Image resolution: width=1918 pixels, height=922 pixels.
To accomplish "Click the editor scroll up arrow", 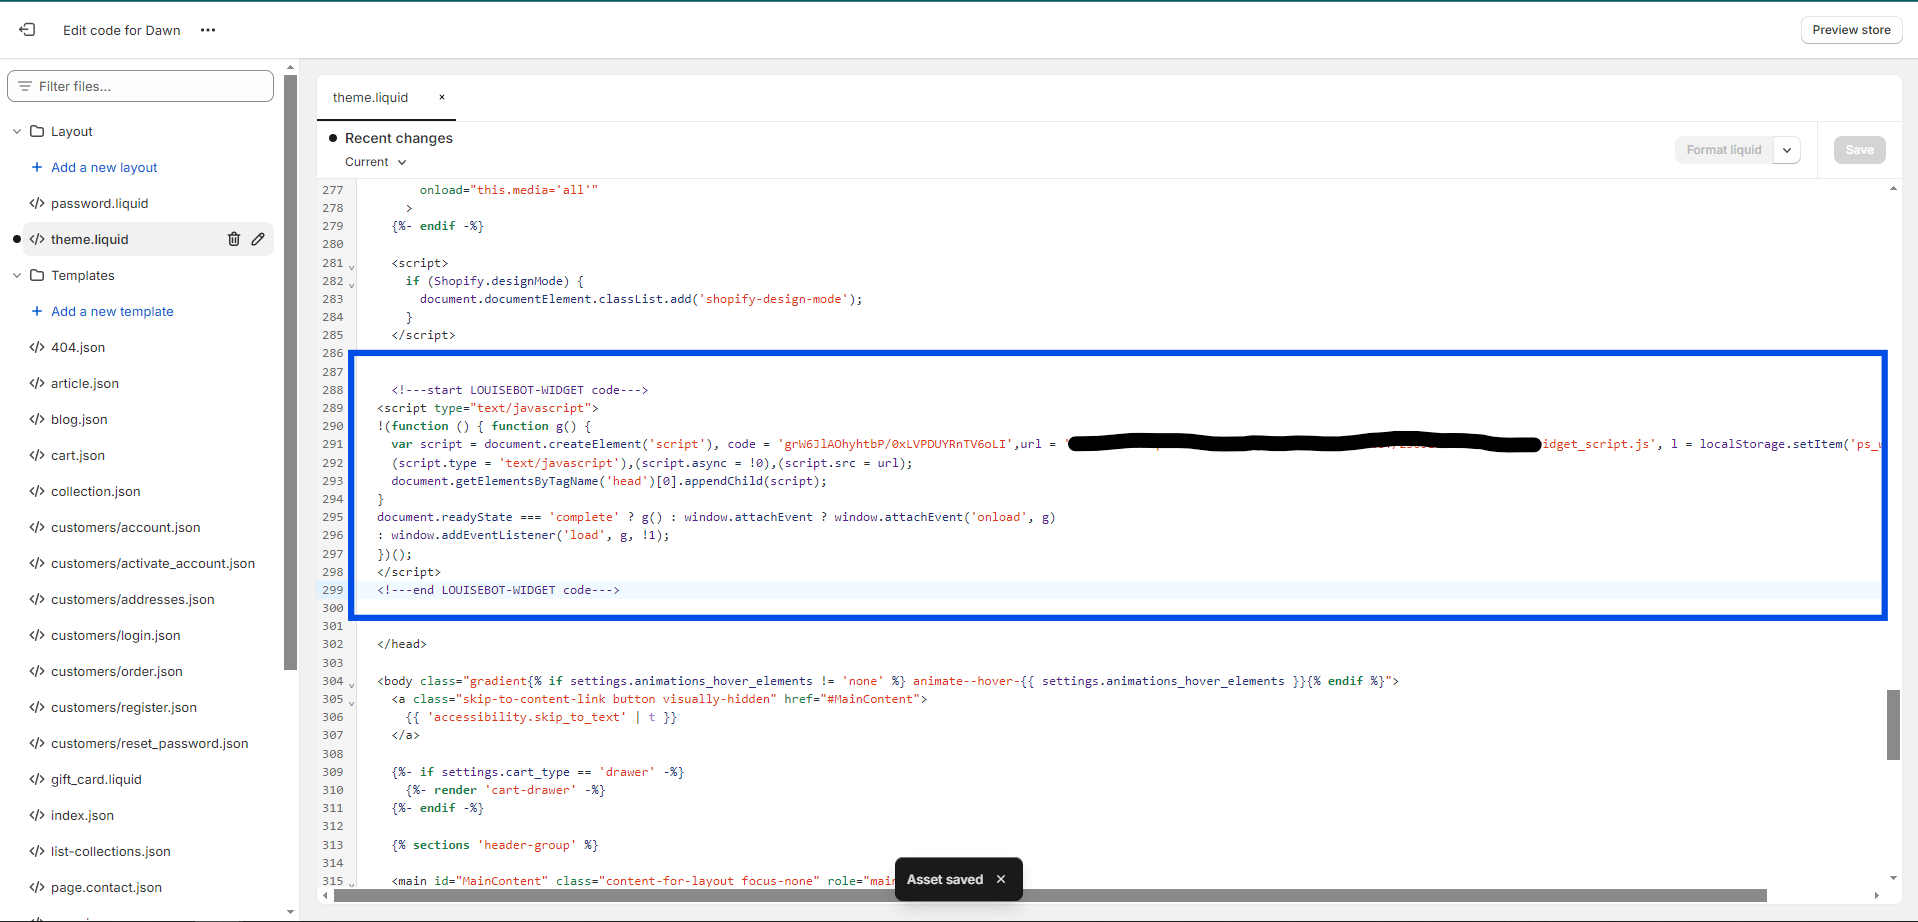I will click(1893, 188).
